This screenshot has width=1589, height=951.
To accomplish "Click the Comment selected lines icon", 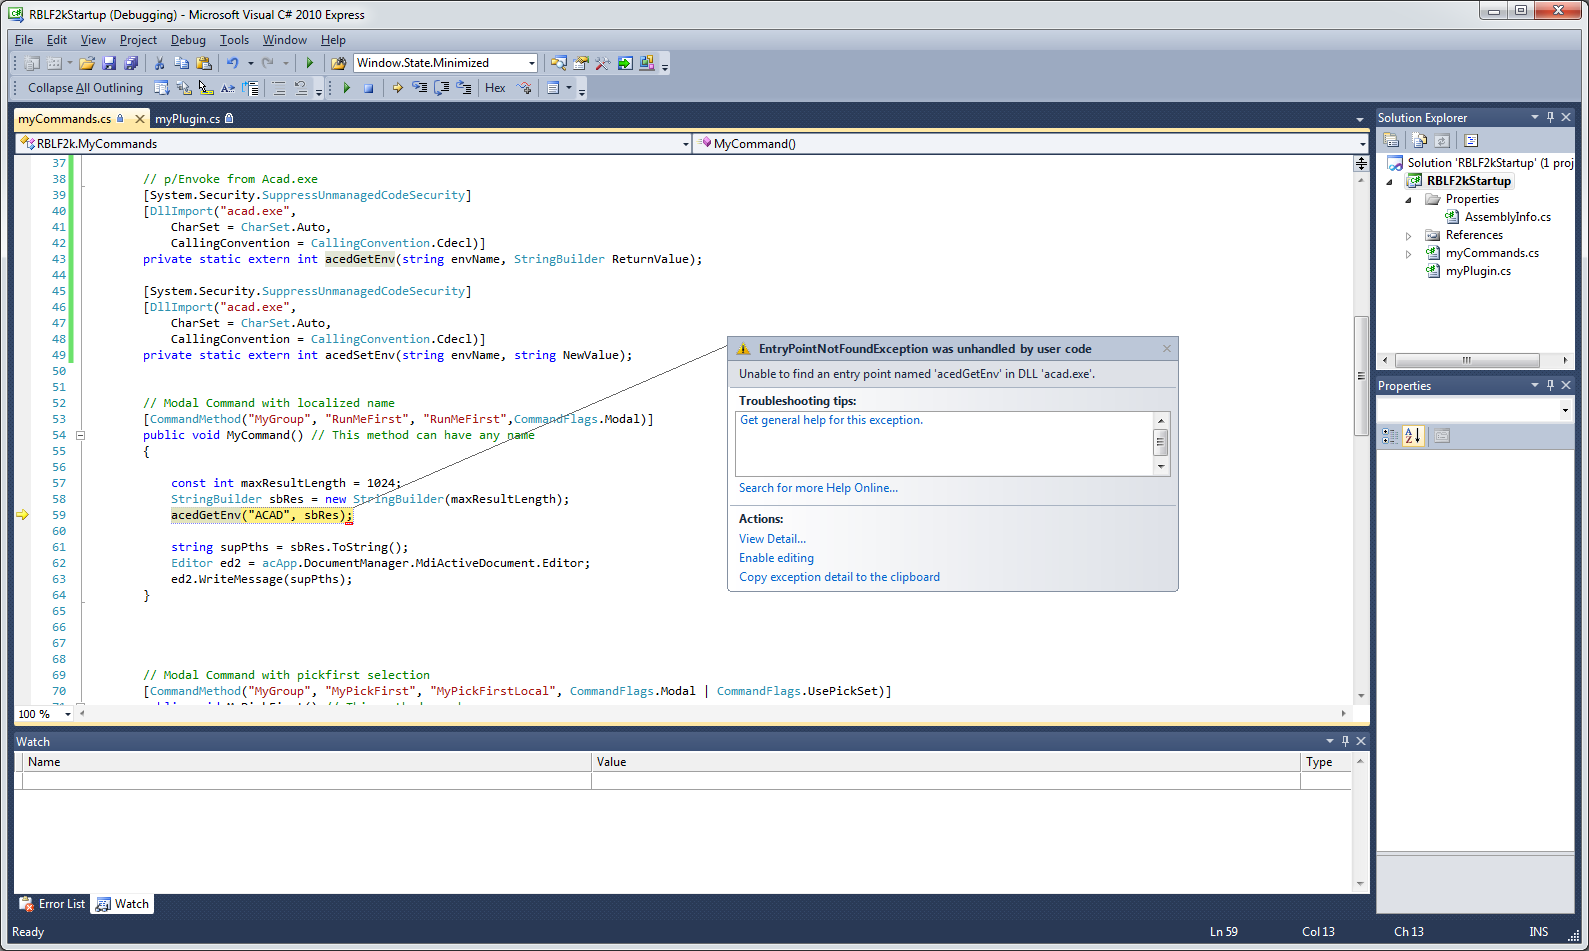I will (x=279, y=88).
